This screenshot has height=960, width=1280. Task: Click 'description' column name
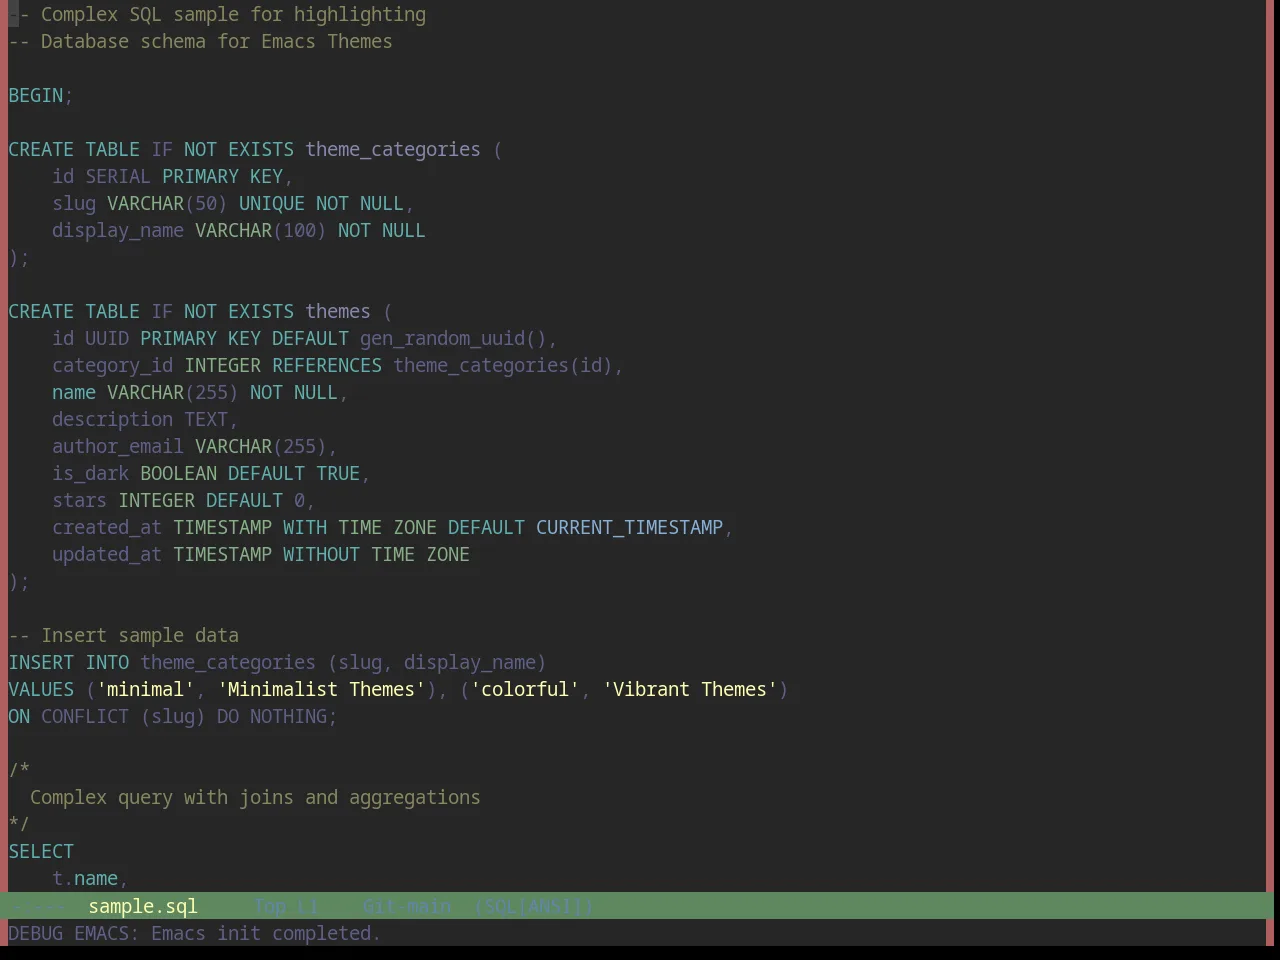pyautogui.click(x=112, y=420)
